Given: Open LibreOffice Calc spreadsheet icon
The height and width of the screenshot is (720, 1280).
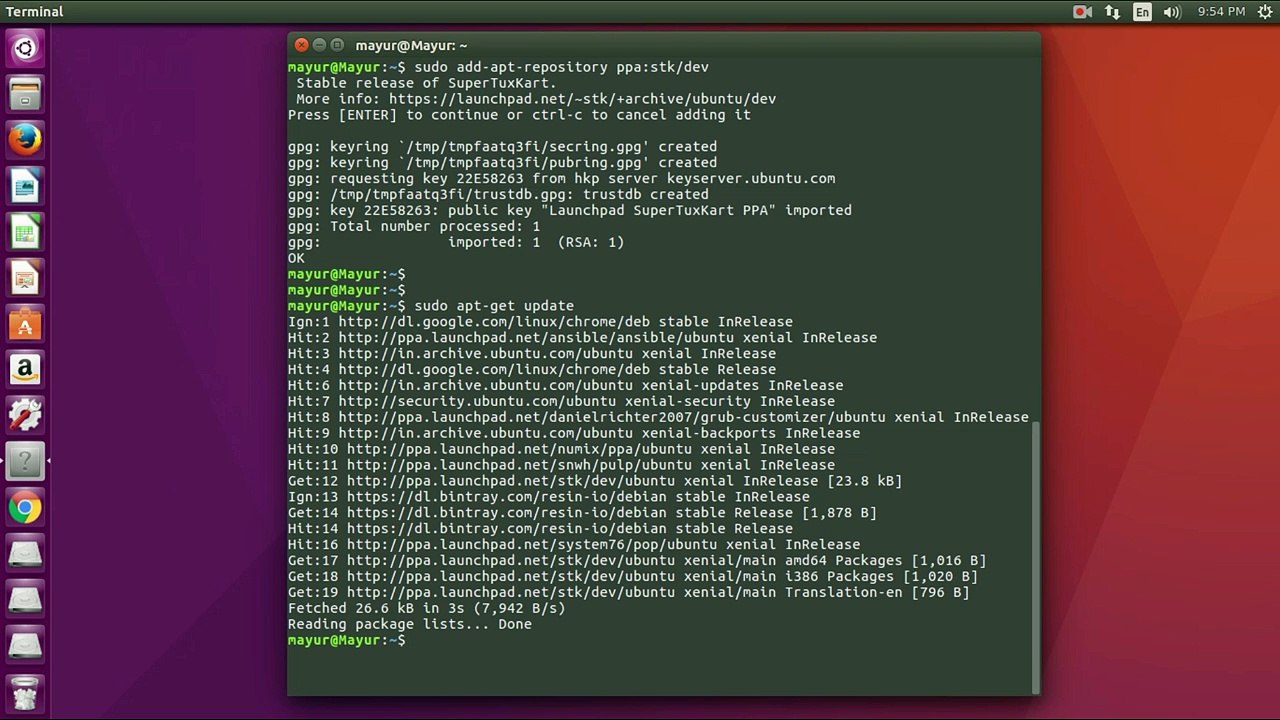Looking at the screenshot, I should tap(25, 233).
